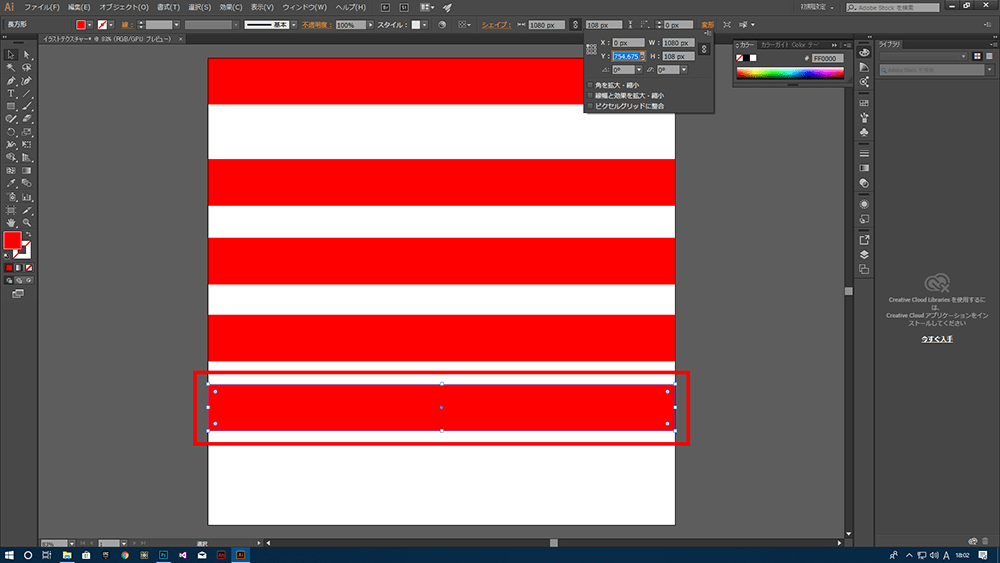Expand the opacity 100% arrow
The image size is (1000, 563).
(370, 25)
